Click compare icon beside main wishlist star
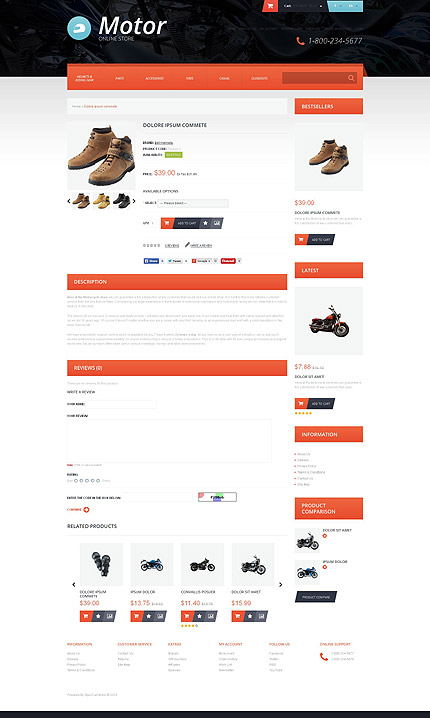 click(x=217, y=223)
